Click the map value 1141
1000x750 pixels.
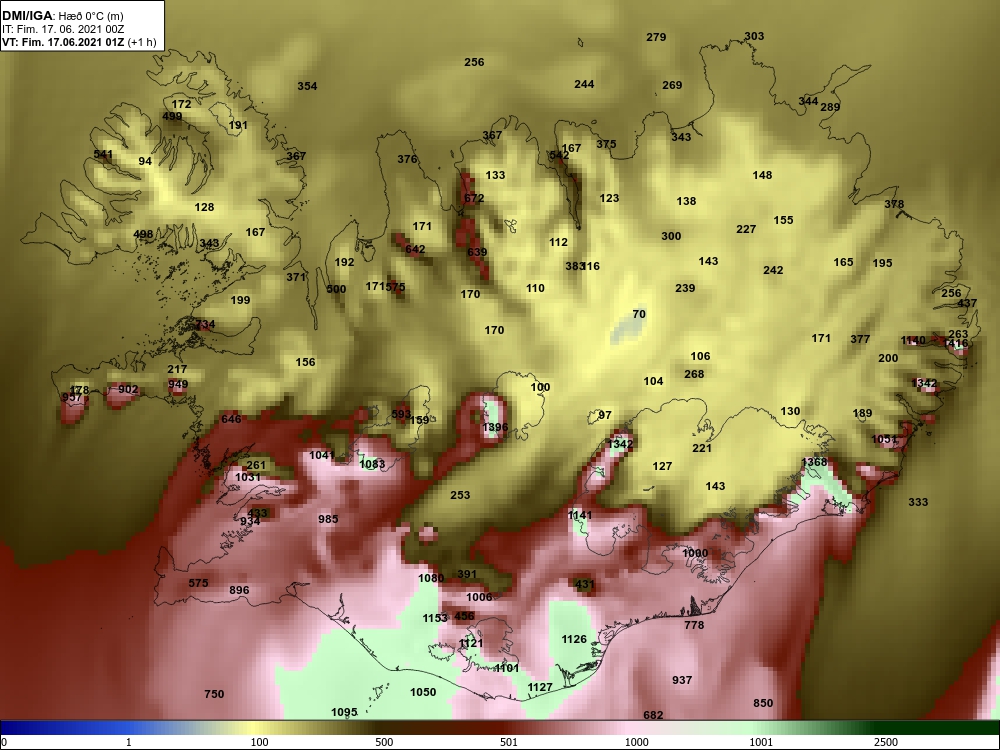[580, 515]
